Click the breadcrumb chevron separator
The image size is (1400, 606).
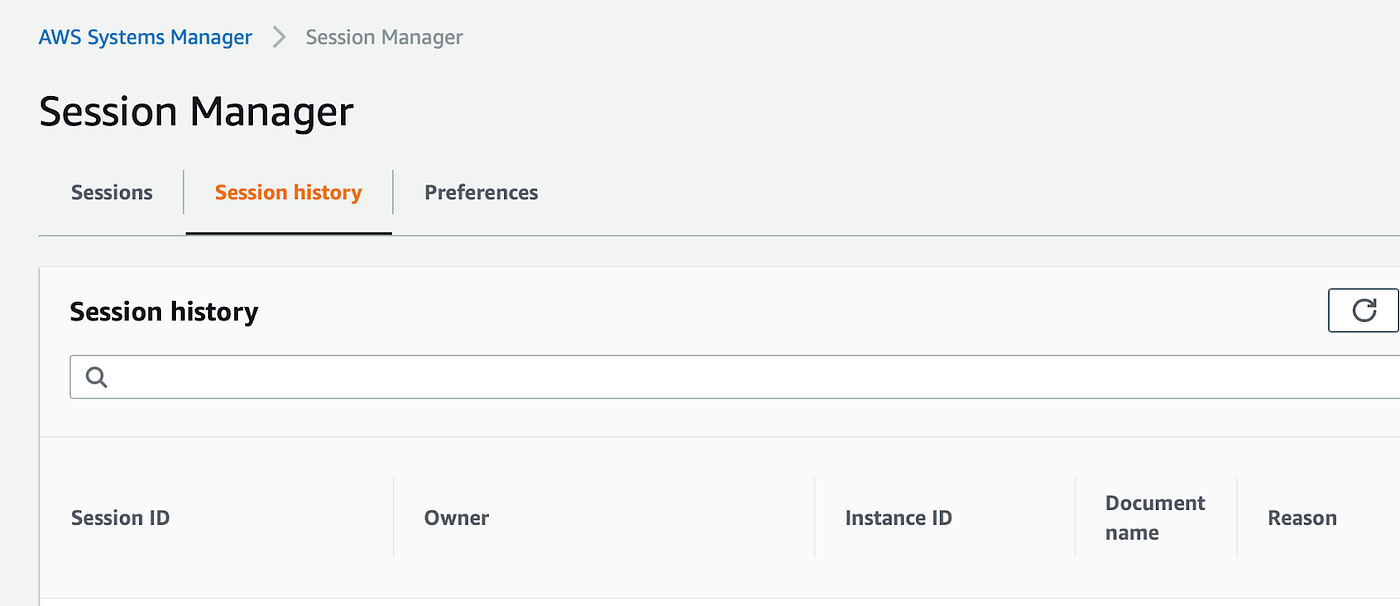pos(279,38)
